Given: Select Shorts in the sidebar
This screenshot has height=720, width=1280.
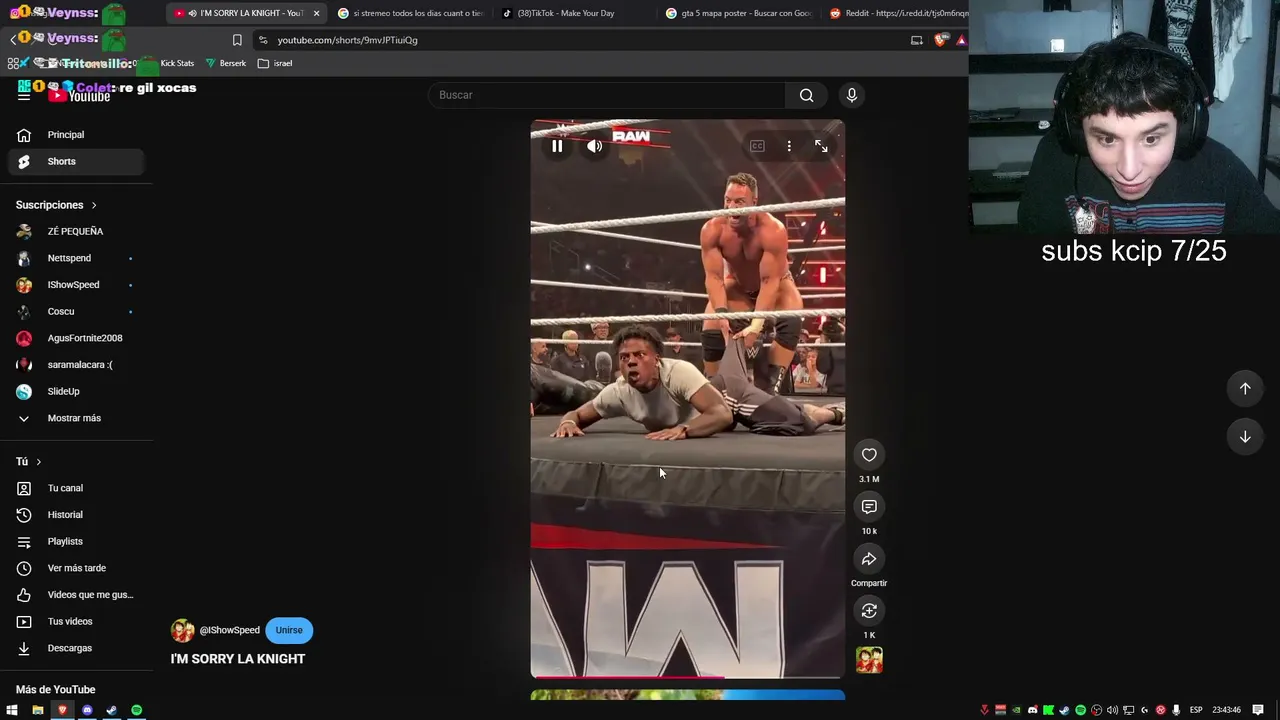Looking at the screenshot, I should tap(76, 161).
